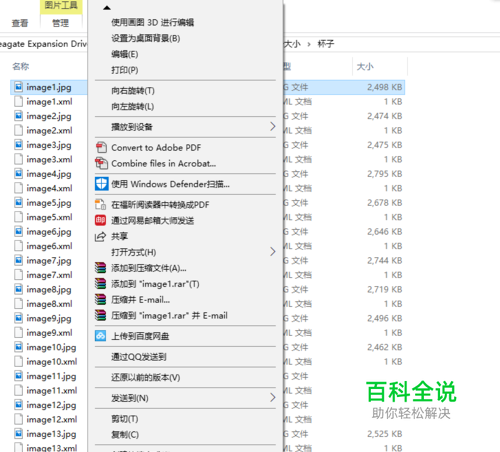Click the 2,795 KB size cell
Screen dimensions: 500x452
pyautogui.click(x=385, y=174)
